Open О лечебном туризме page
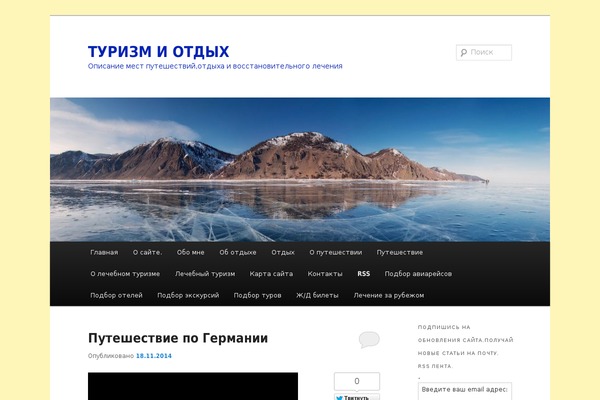The width and height of the screenshot is (600, 400). click(125, 274)
